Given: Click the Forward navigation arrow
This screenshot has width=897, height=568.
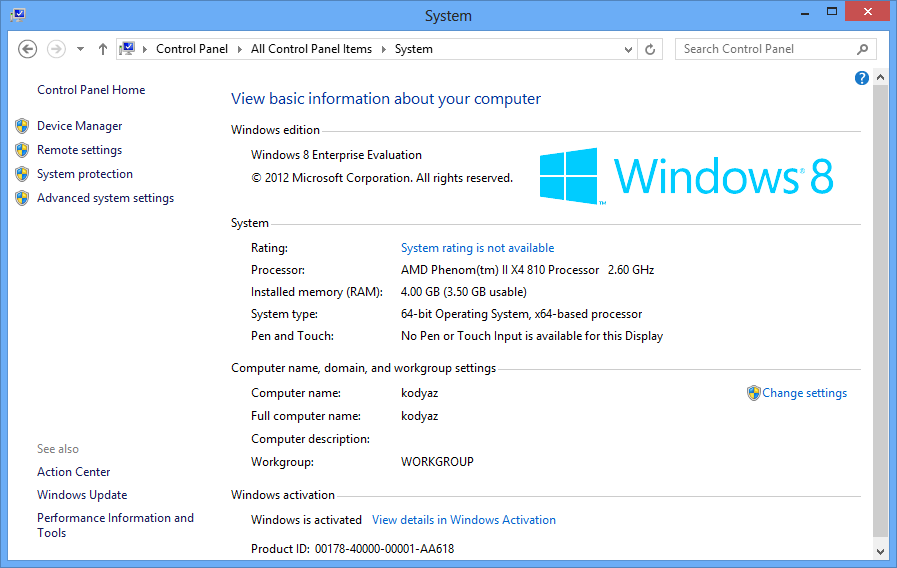Looking at the screenshot, I should 56,49.
